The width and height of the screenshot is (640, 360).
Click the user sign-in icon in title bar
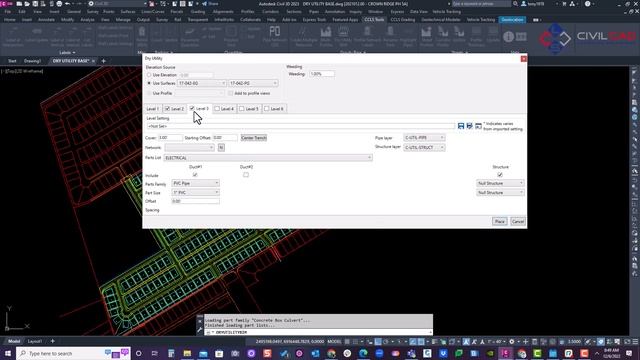(x=524, y=4)
